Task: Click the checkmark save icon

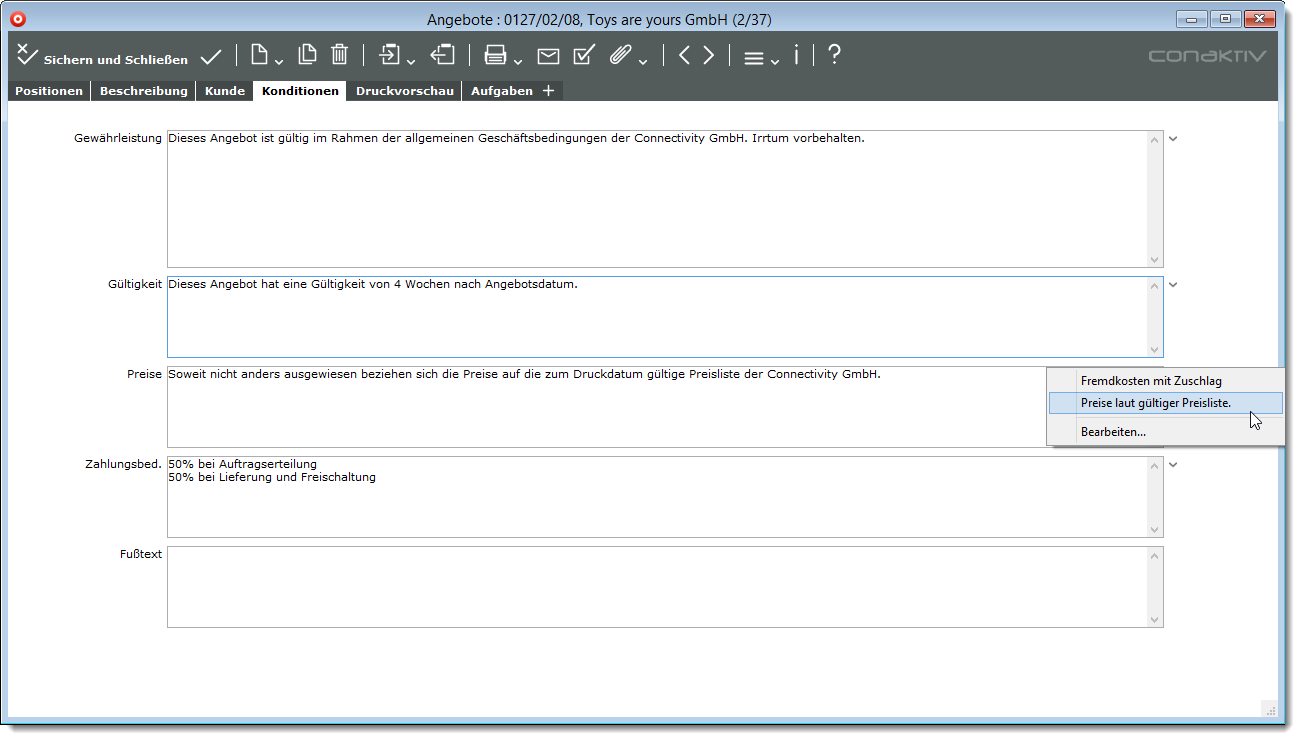Action: tap(211, 57)
